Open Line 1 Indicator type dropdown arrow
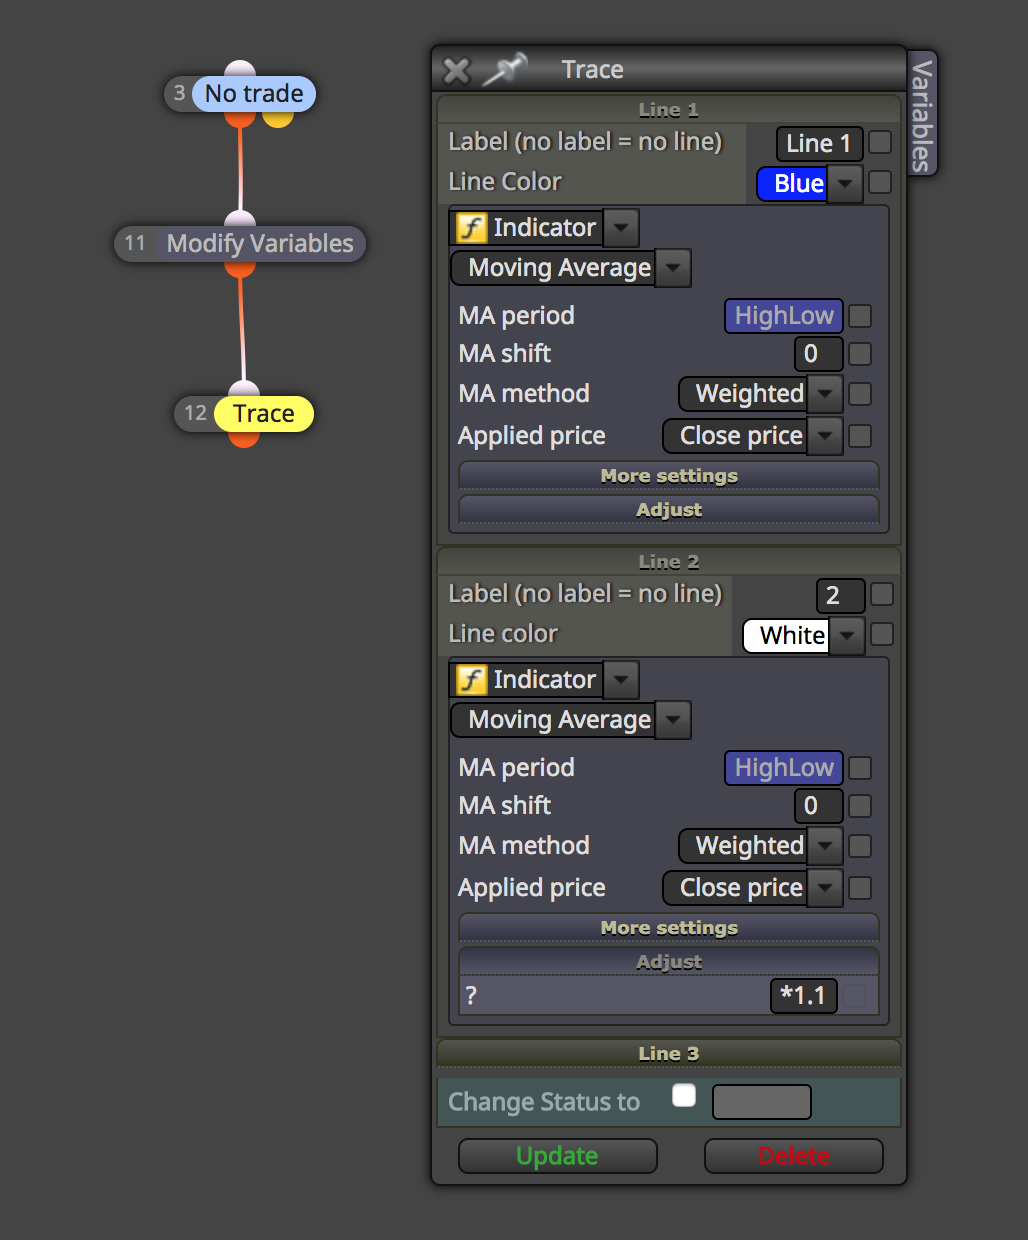 coord(621,228)
